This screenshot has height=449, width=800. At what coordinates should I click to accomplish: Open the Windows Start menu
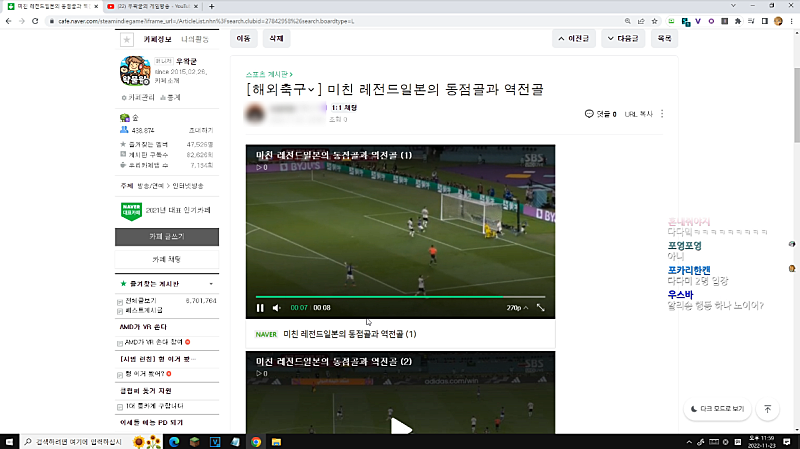point(9,442)
